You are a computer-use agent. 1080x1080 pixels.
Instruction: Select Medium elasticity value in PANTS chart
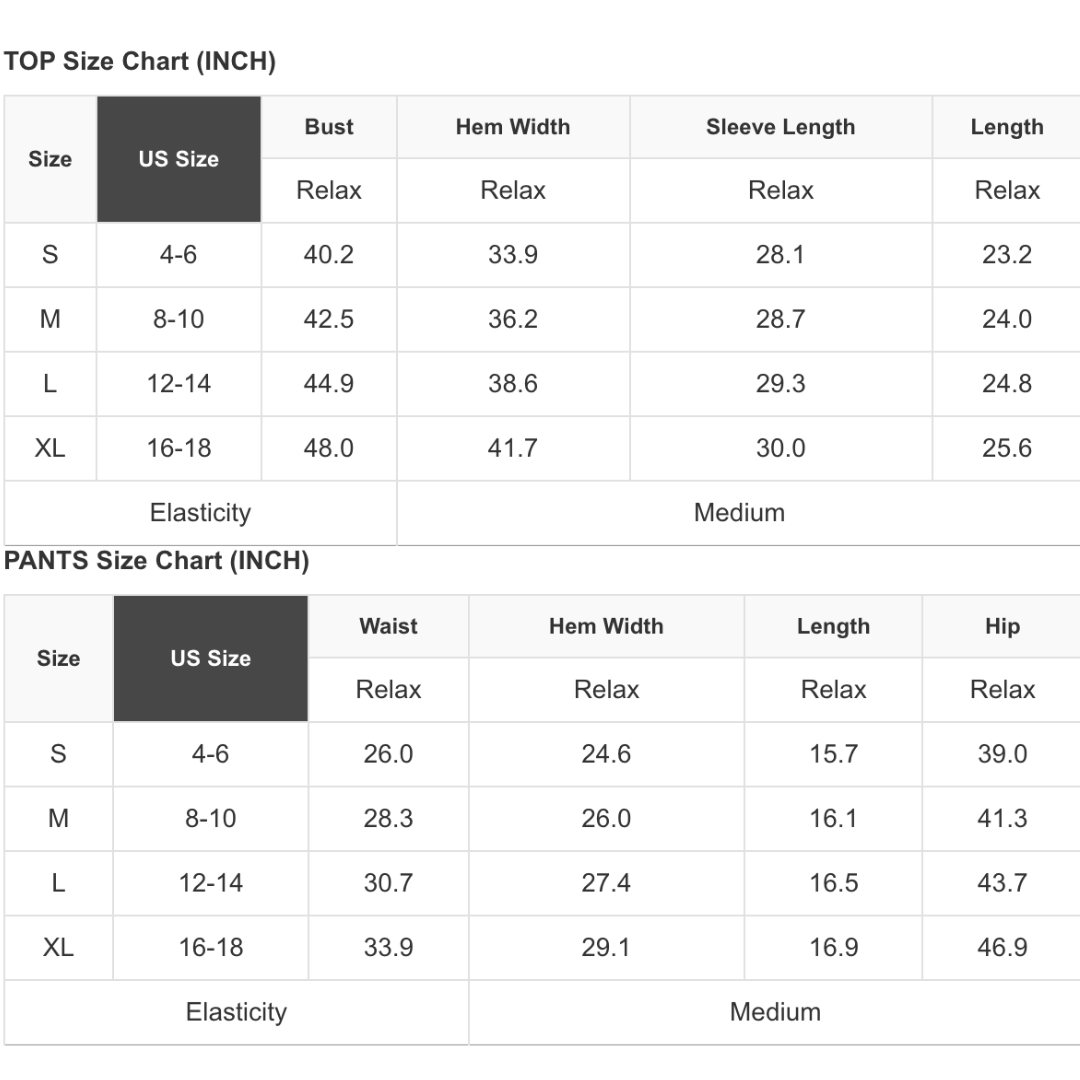775,1012
